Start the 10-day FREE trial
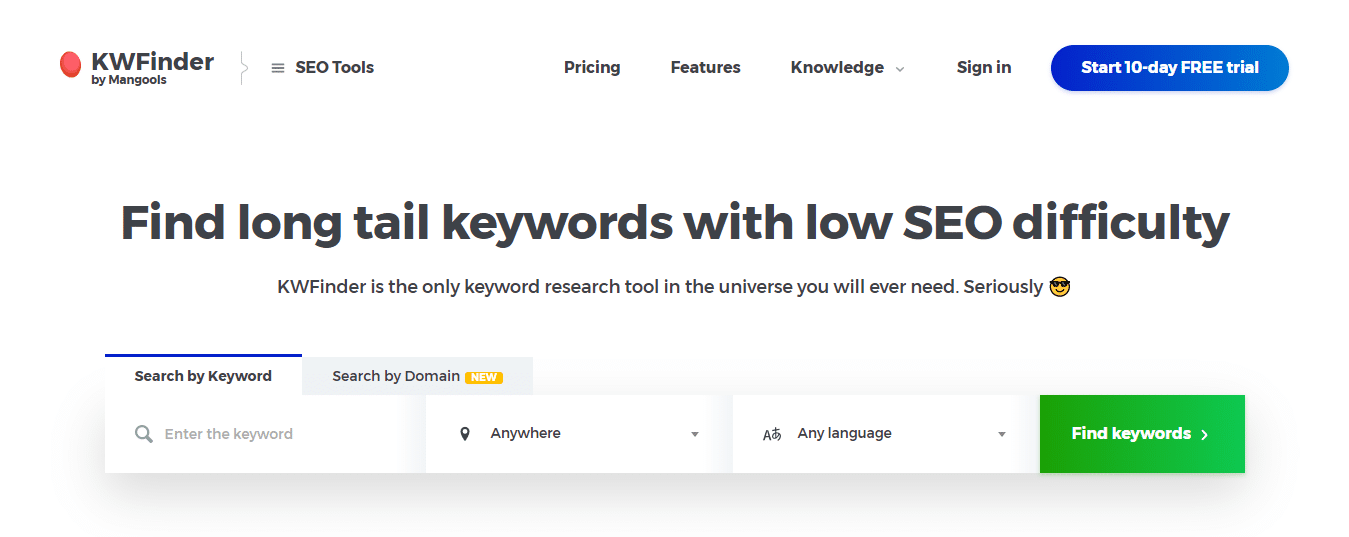This screenshot has width=1349, height=537. tap(1169, 68)
